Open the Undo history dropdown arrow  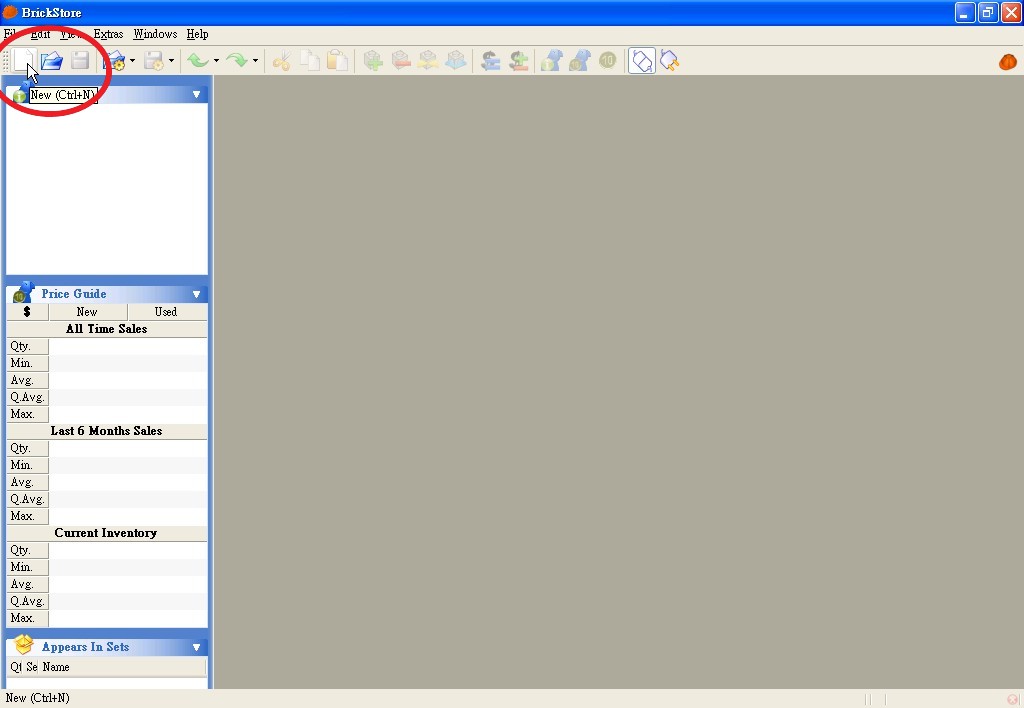click(x=216, y=61)
